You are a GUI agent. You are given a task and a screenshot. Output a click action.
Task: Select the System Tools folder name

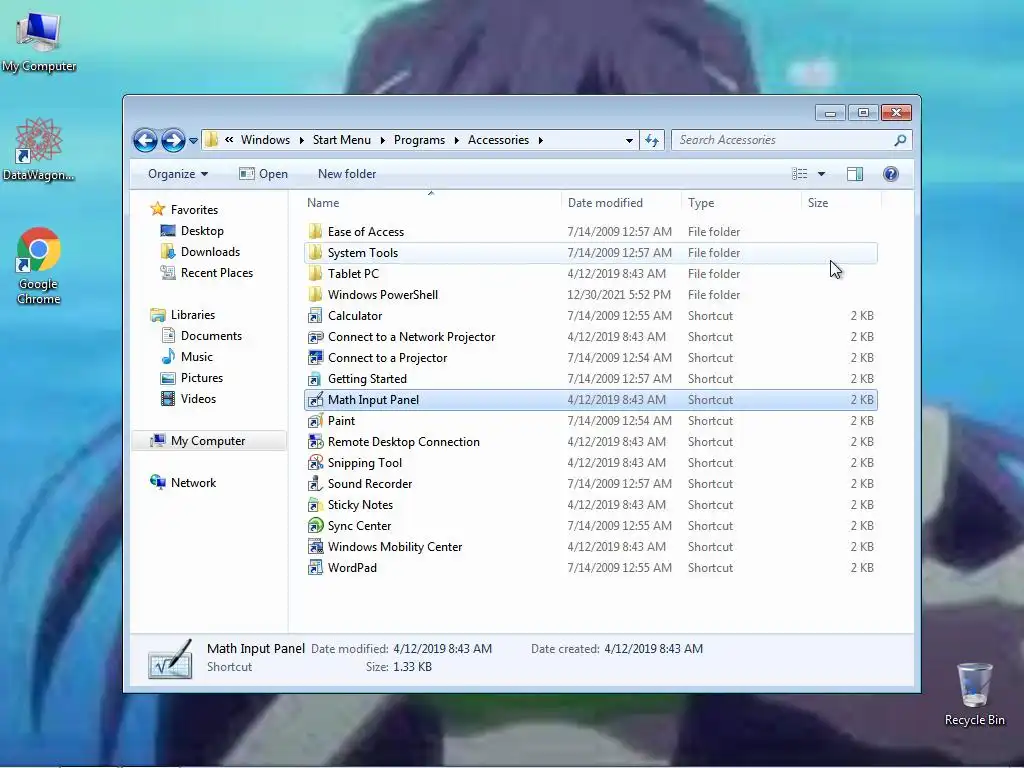[362, 253]
